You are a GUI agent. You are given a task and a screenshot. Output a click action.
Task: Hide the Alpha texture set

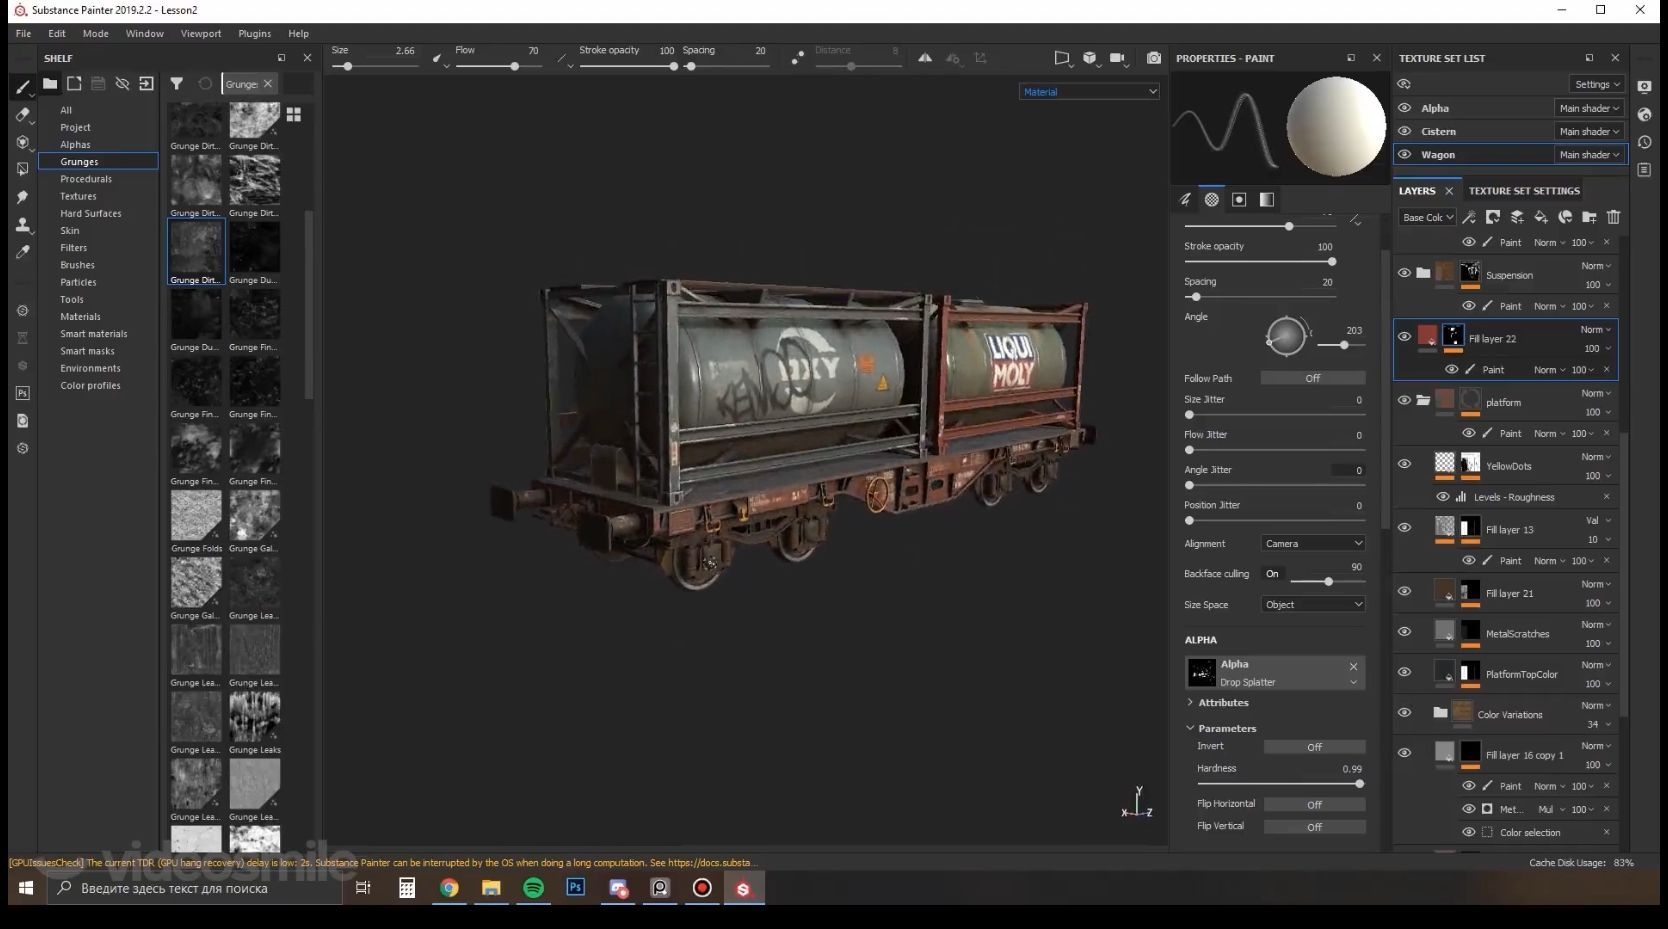click(x=1405, y=108)
